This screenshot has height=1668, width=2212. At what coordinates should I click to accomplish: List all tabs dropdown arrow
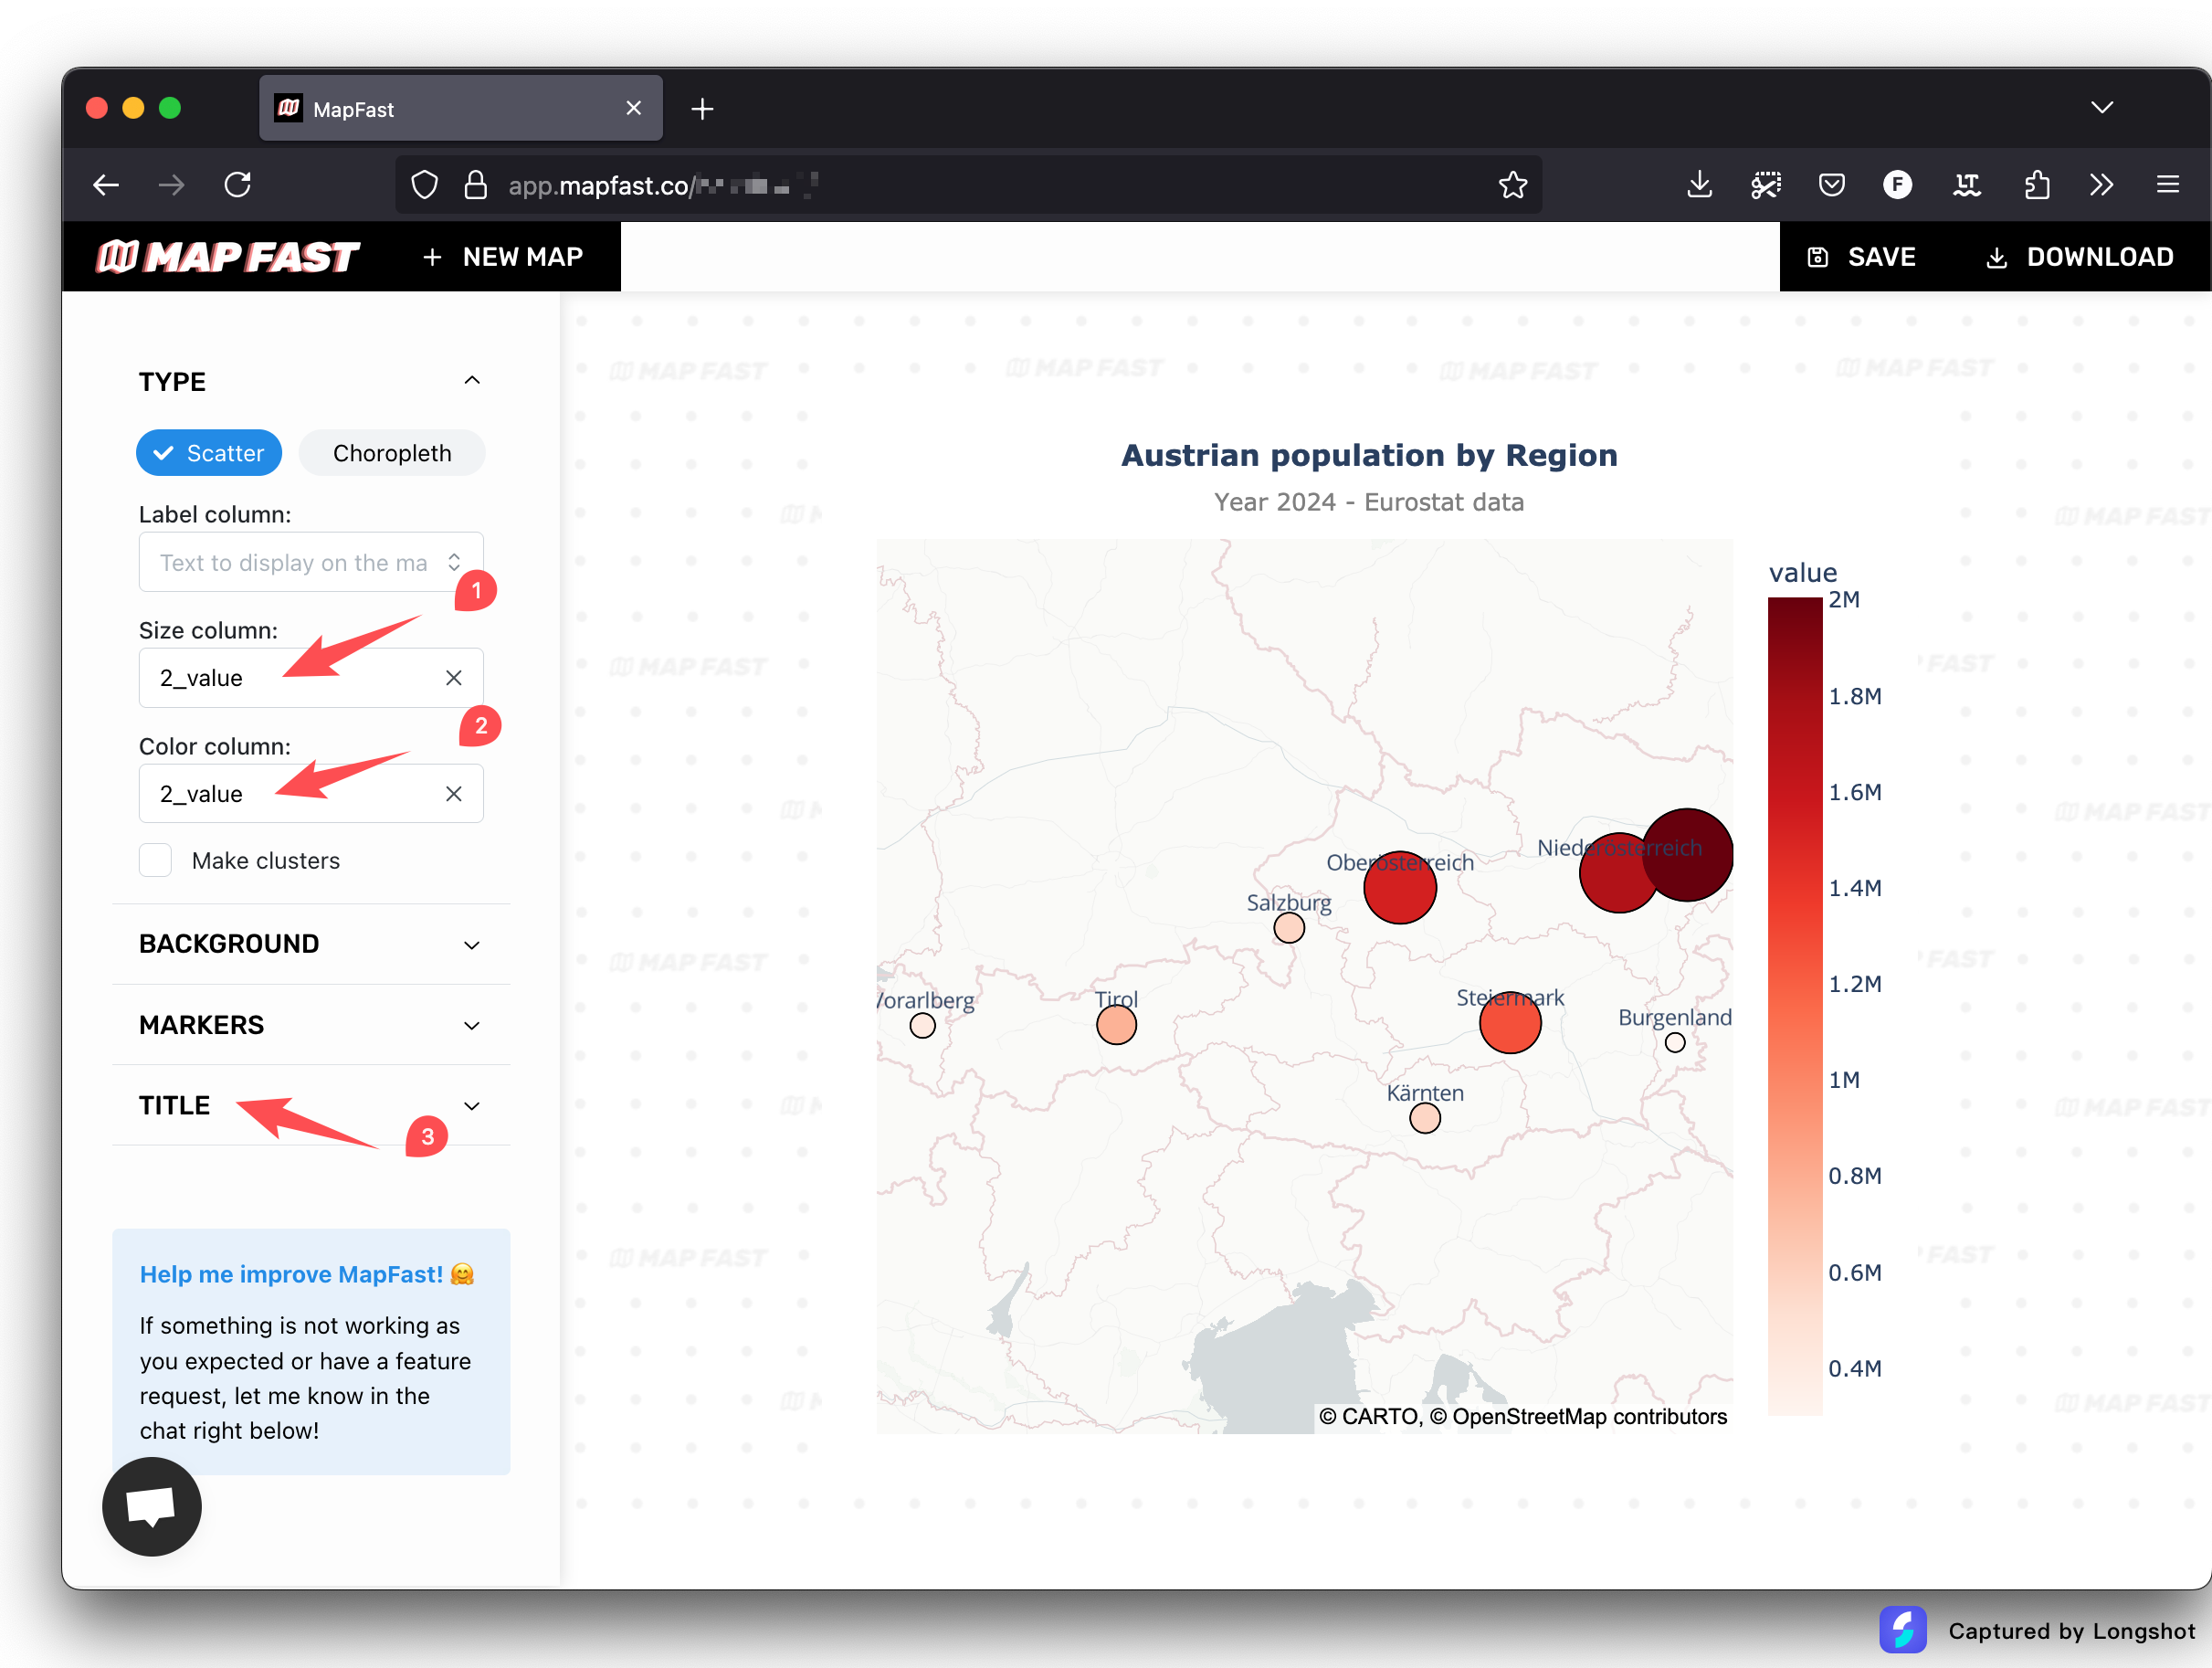click(2101, 108)
